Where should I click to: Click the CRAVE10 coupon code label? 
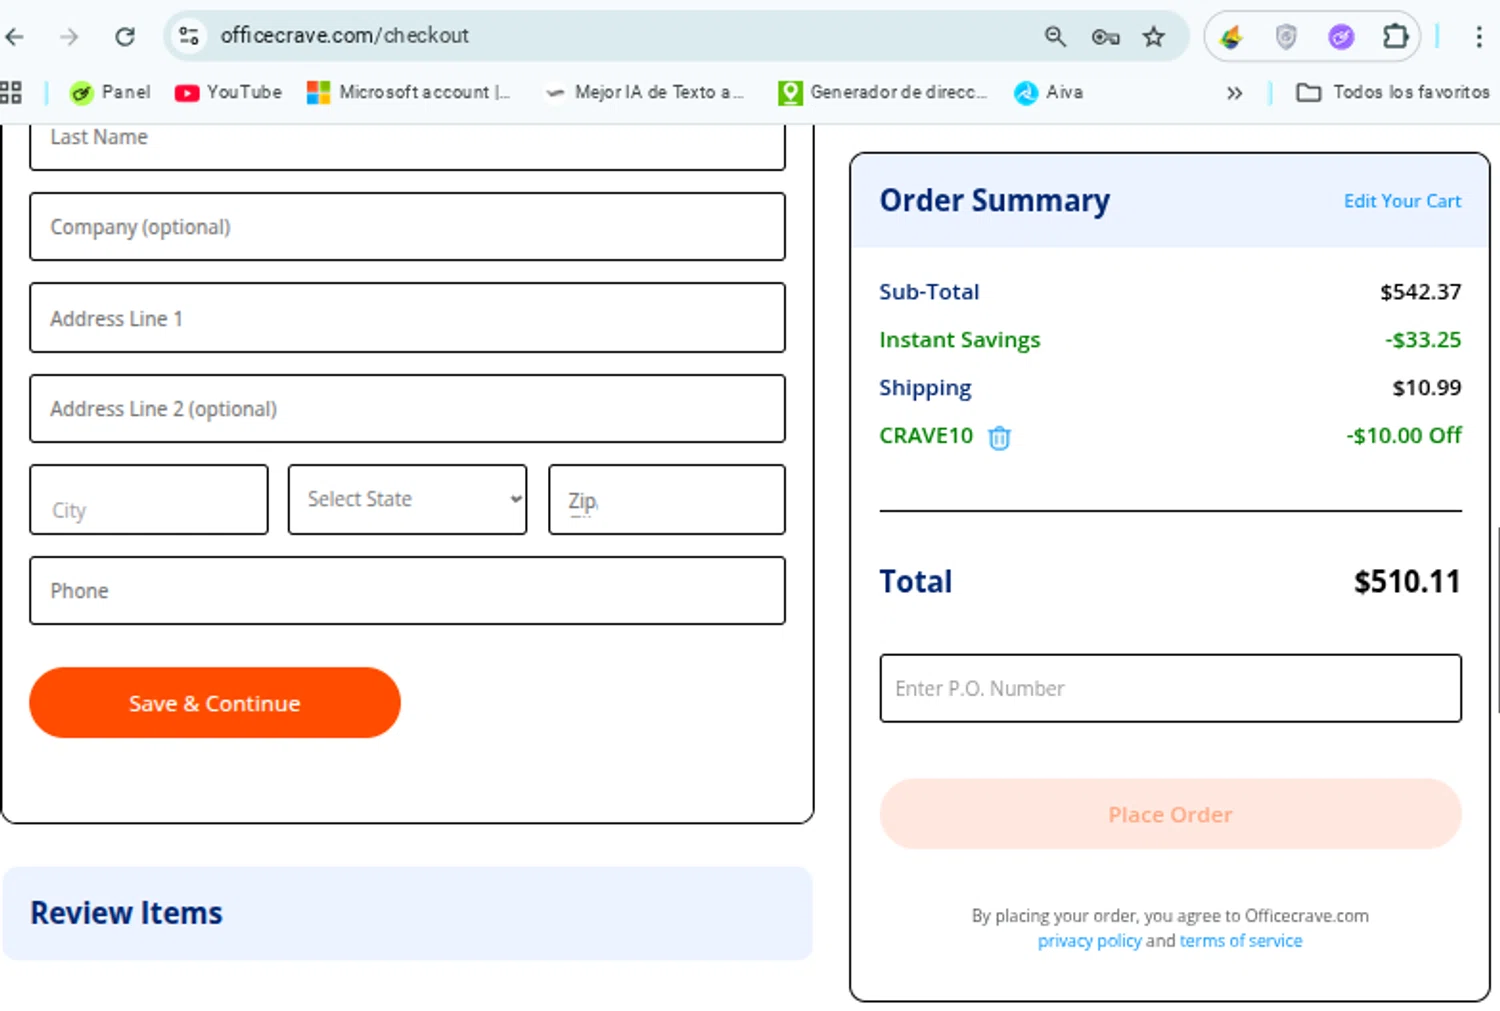point(926,436)
